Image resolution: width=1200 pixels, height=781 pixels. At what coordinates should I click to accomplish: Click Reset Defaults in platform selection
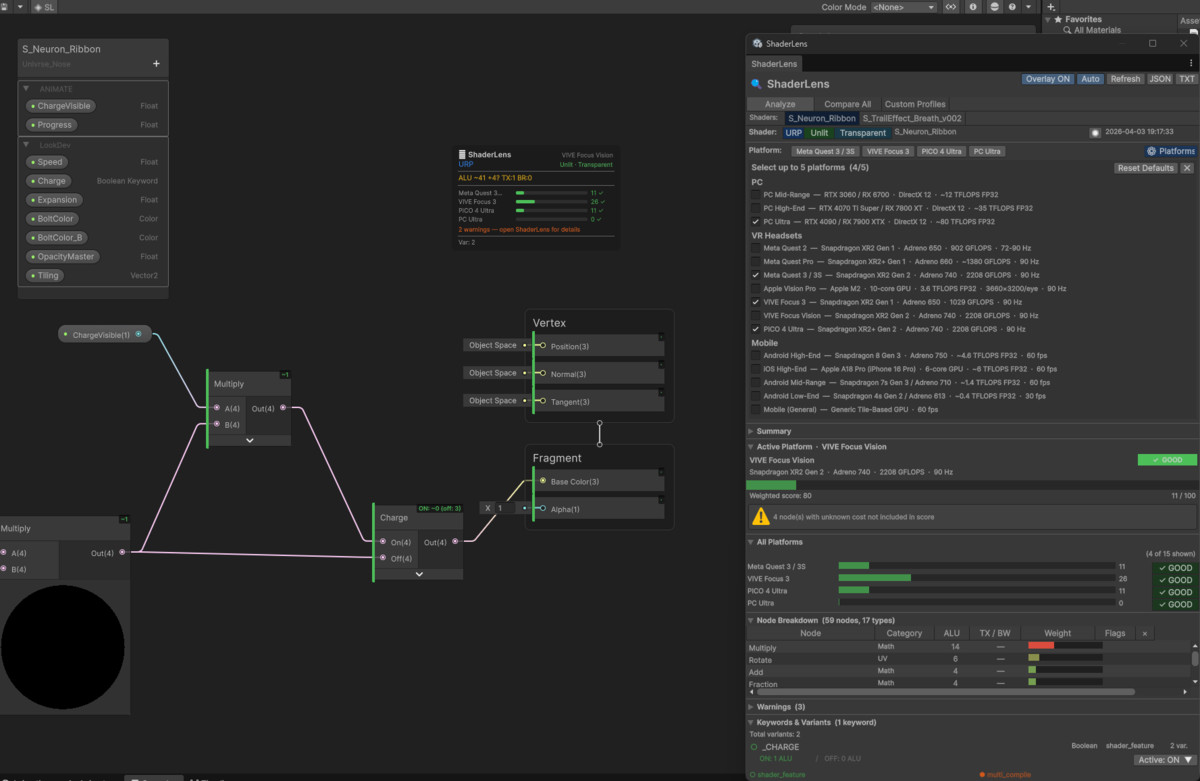click(x=1145, y=168)
